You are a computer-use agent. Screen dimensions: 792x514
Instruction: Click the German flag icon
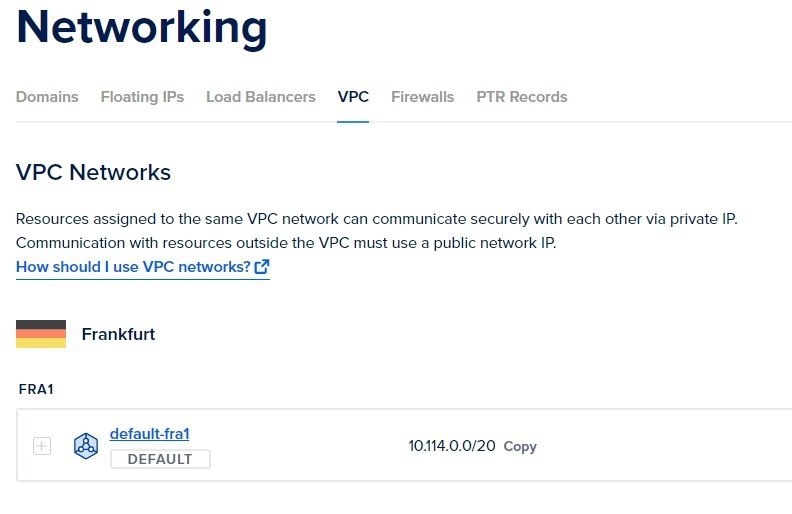click(x=41, y=334)
